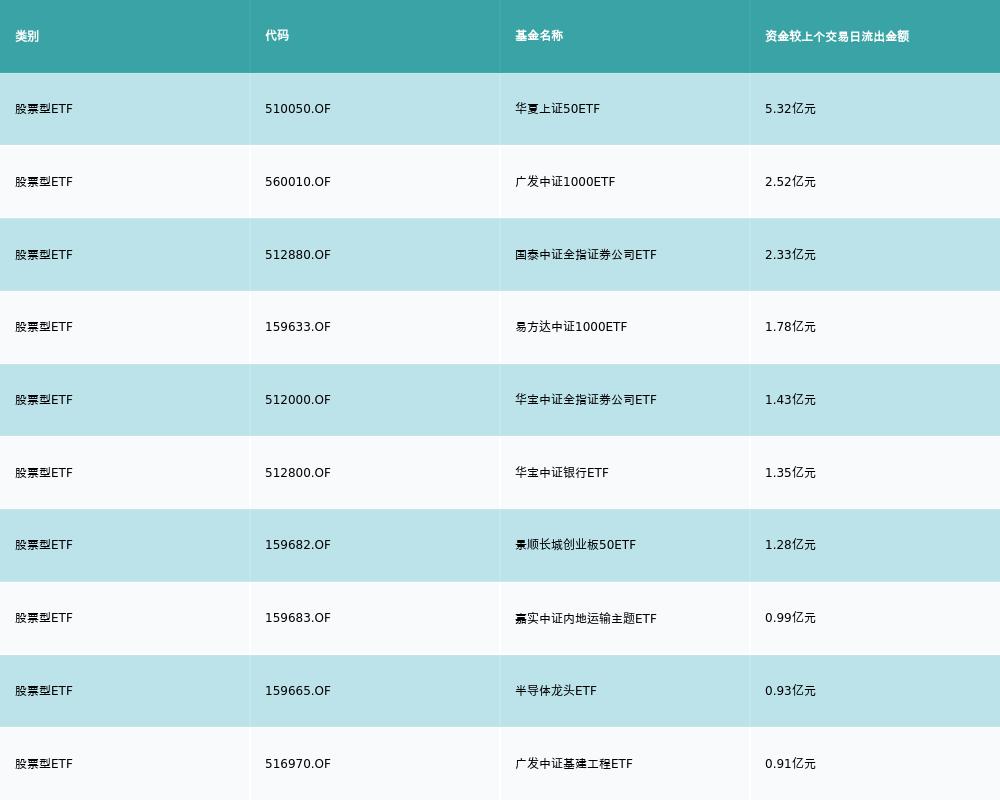Click the 代码 column header
Viewport: 1000px width, 800px height.
coord(277,36)
